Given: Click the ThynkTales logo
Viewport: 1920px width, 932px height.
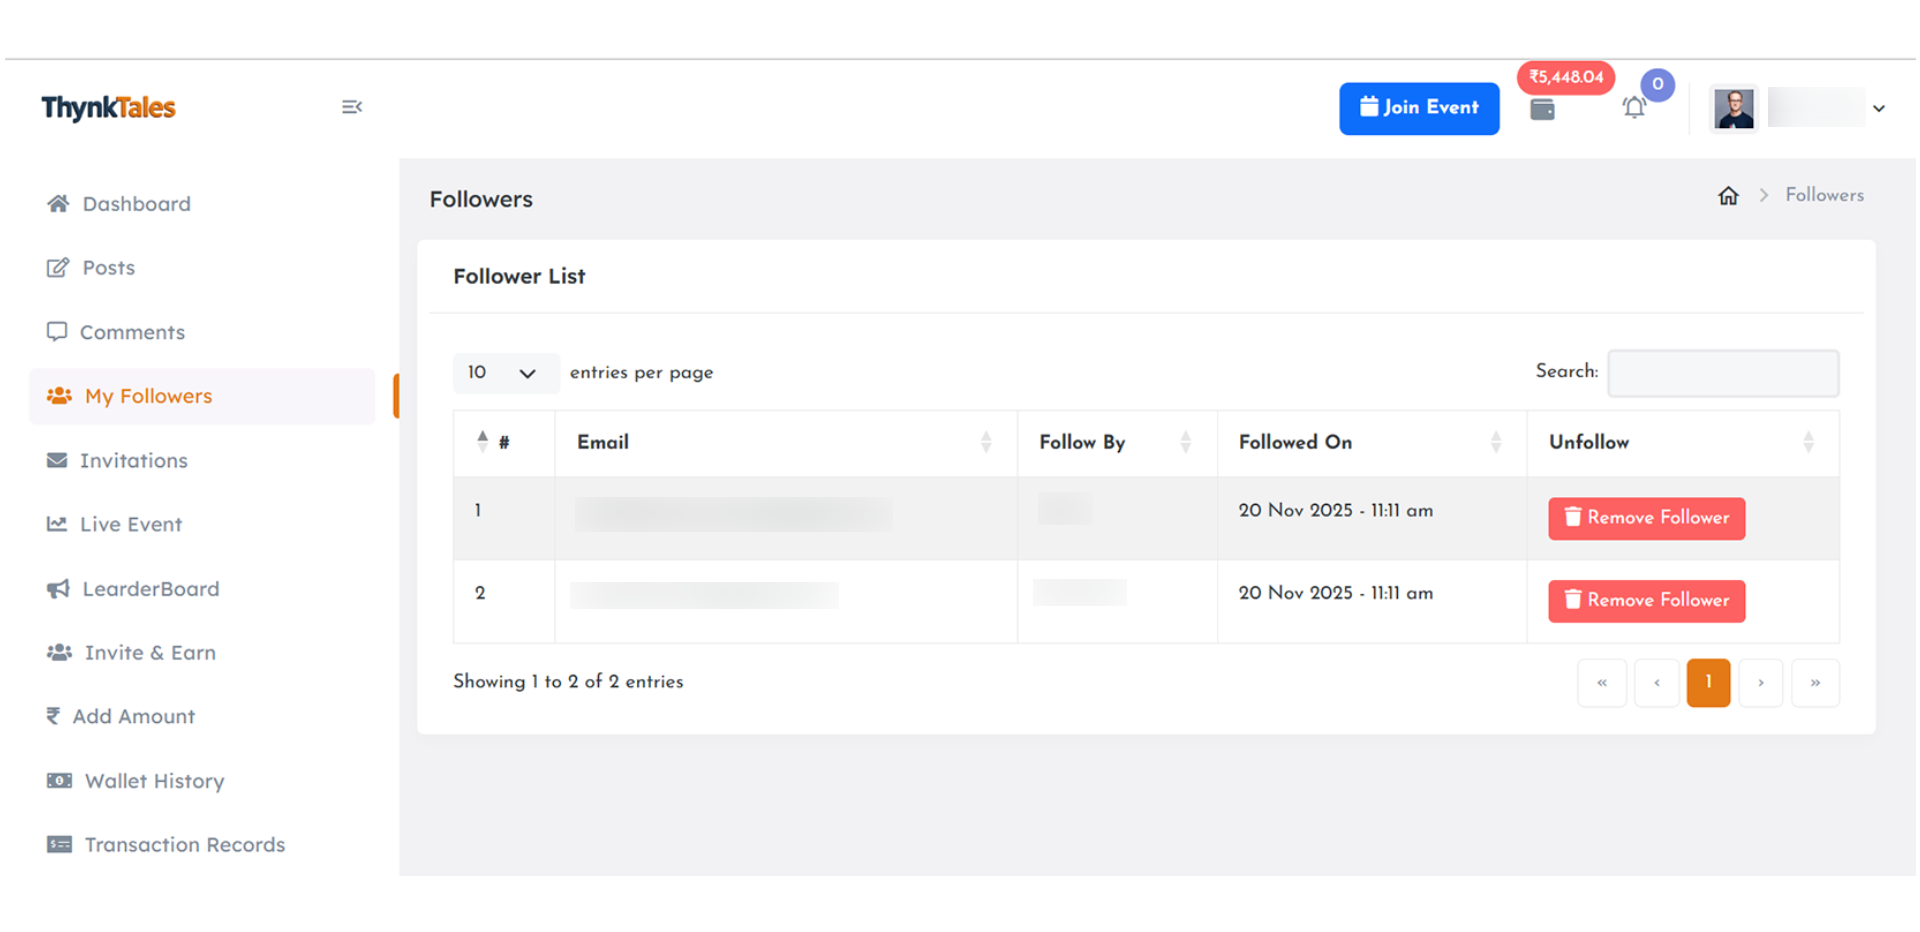Looking at the screenshot, I should click(109, 108).
